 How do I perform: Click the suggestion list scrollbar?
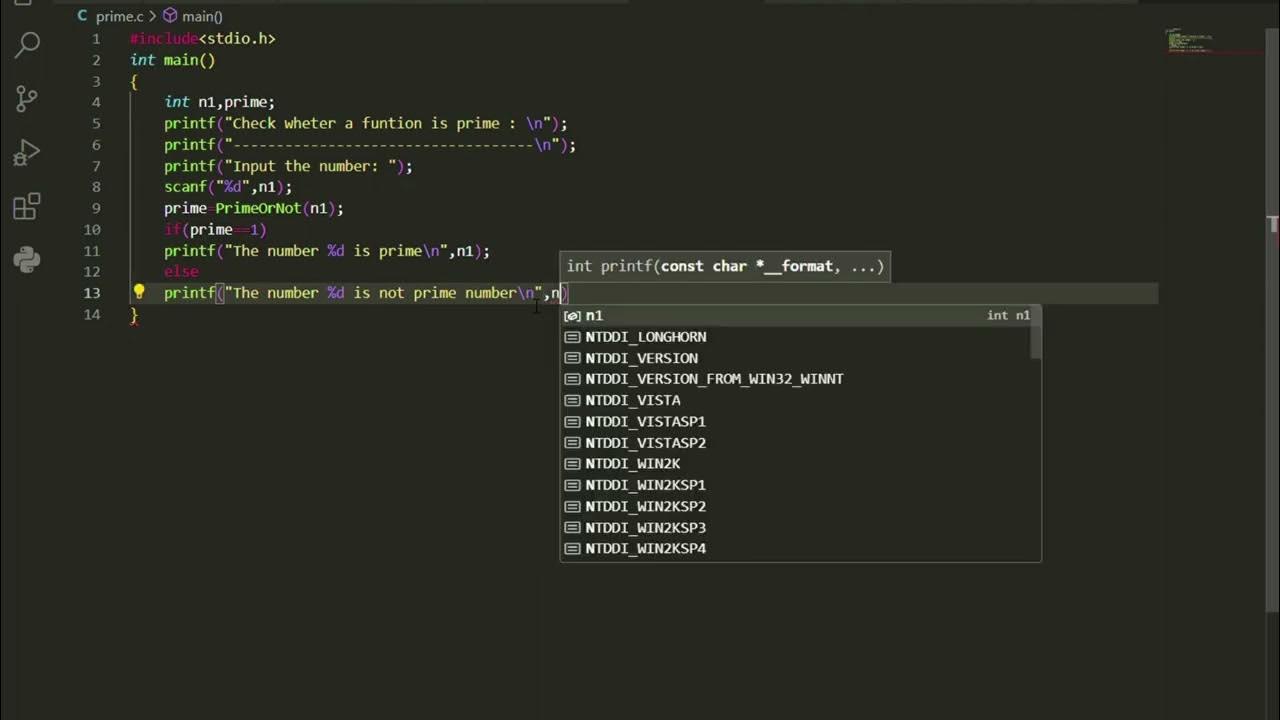[1036, 332]
